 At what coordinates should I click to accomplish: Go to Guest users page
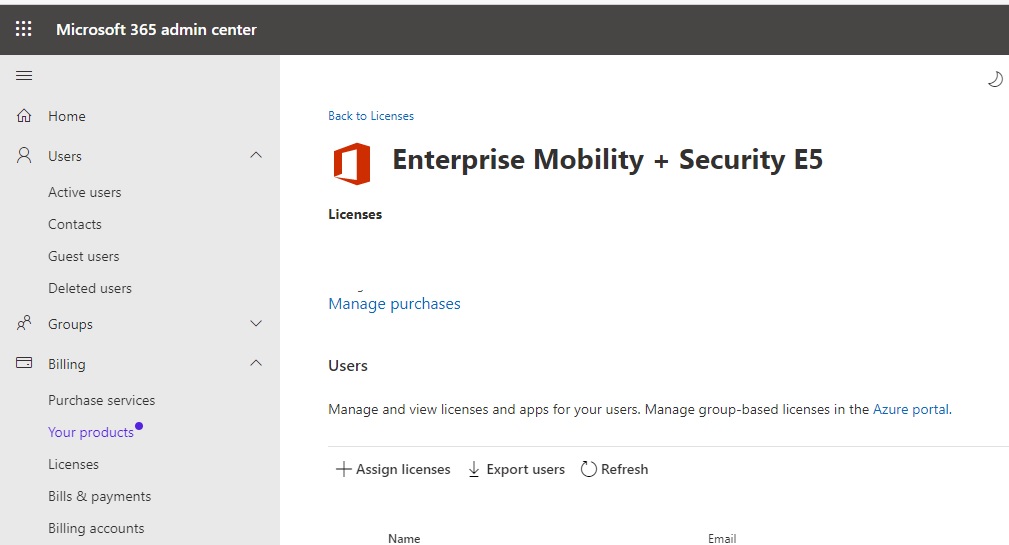(x=84, y=256)
